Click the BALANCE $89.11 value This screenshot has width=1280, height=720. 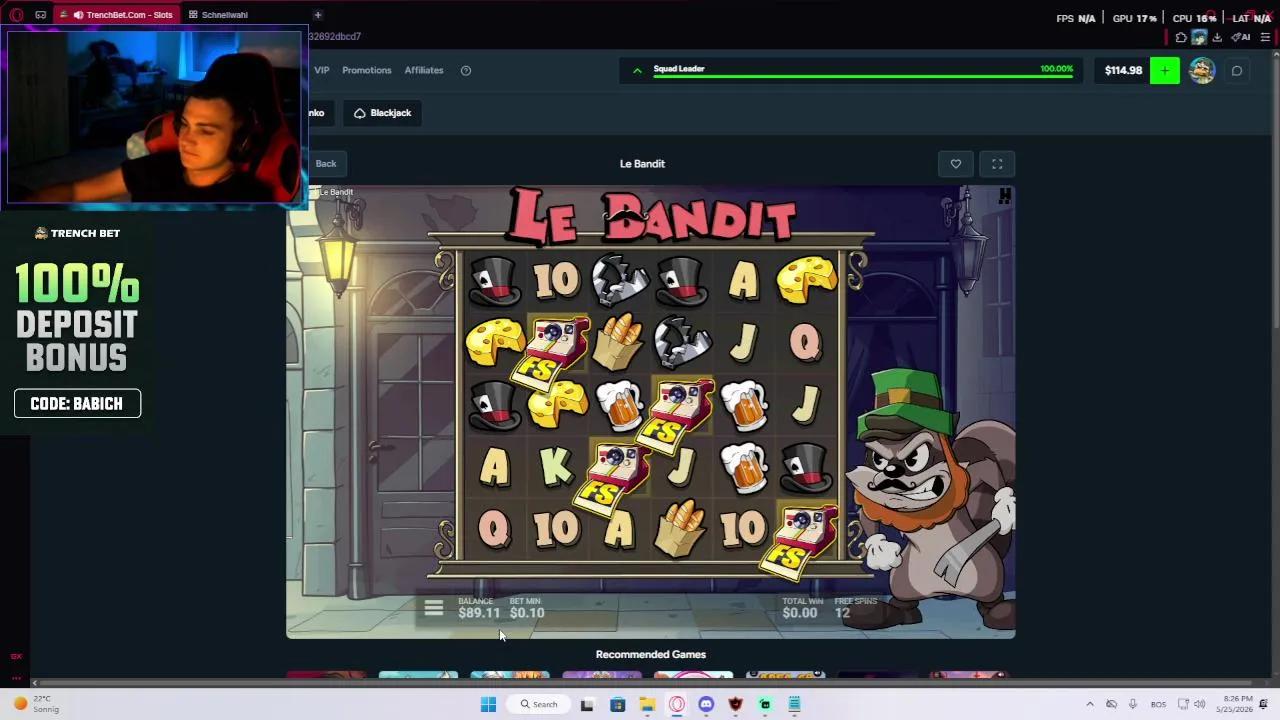coord(479,613)
